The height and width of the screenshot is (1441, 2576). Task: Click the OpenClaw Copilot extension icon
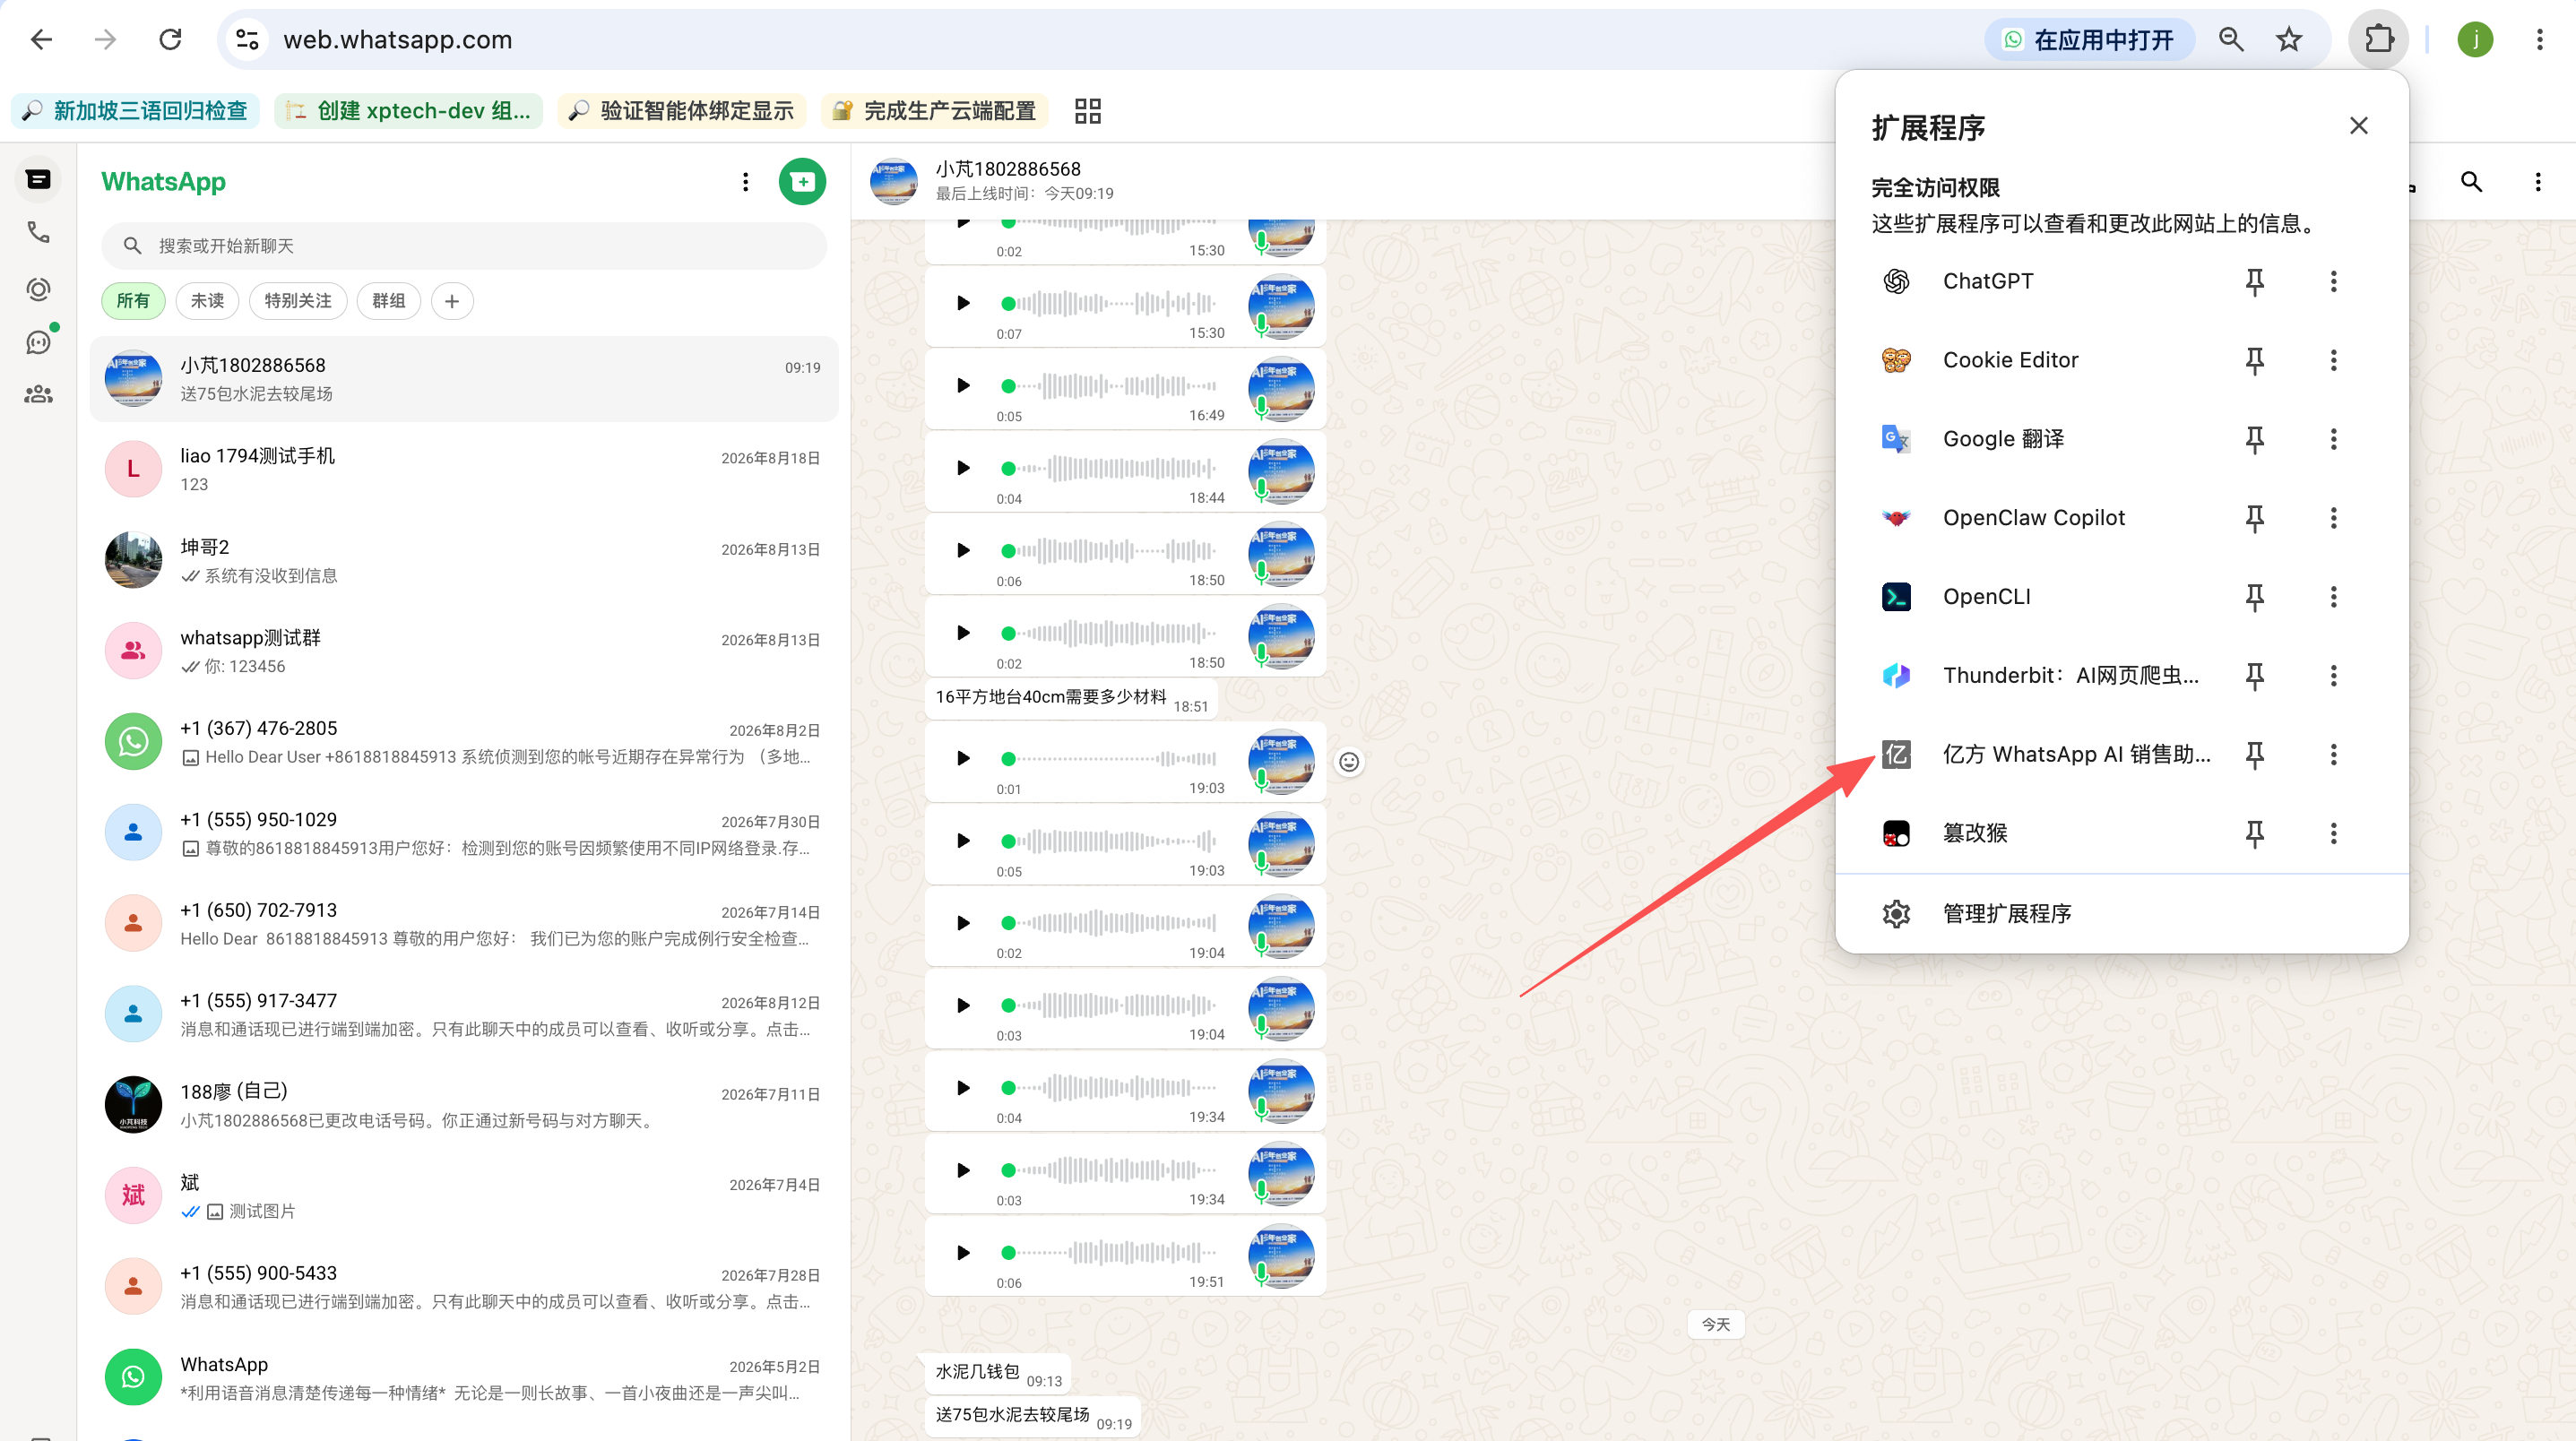(1896, 518)
